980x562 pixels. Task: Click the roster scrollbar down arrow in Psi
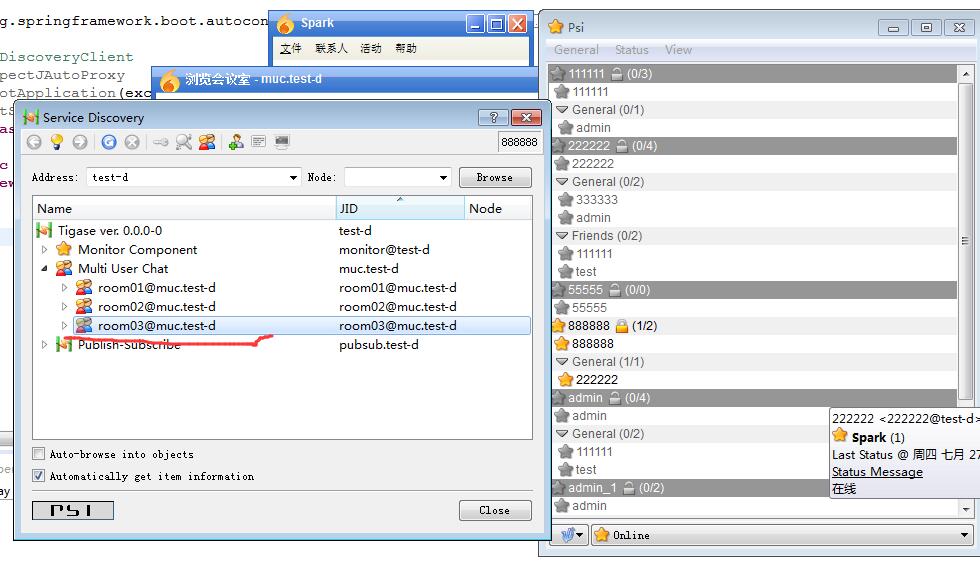(x=966, y=509)
